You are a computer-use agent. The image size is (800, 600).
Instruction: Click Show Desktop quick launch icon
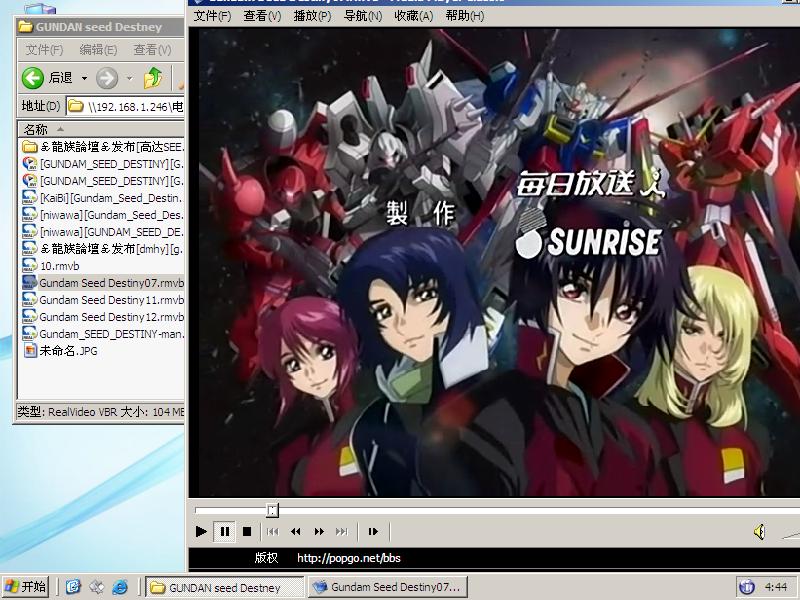(72, 587)
